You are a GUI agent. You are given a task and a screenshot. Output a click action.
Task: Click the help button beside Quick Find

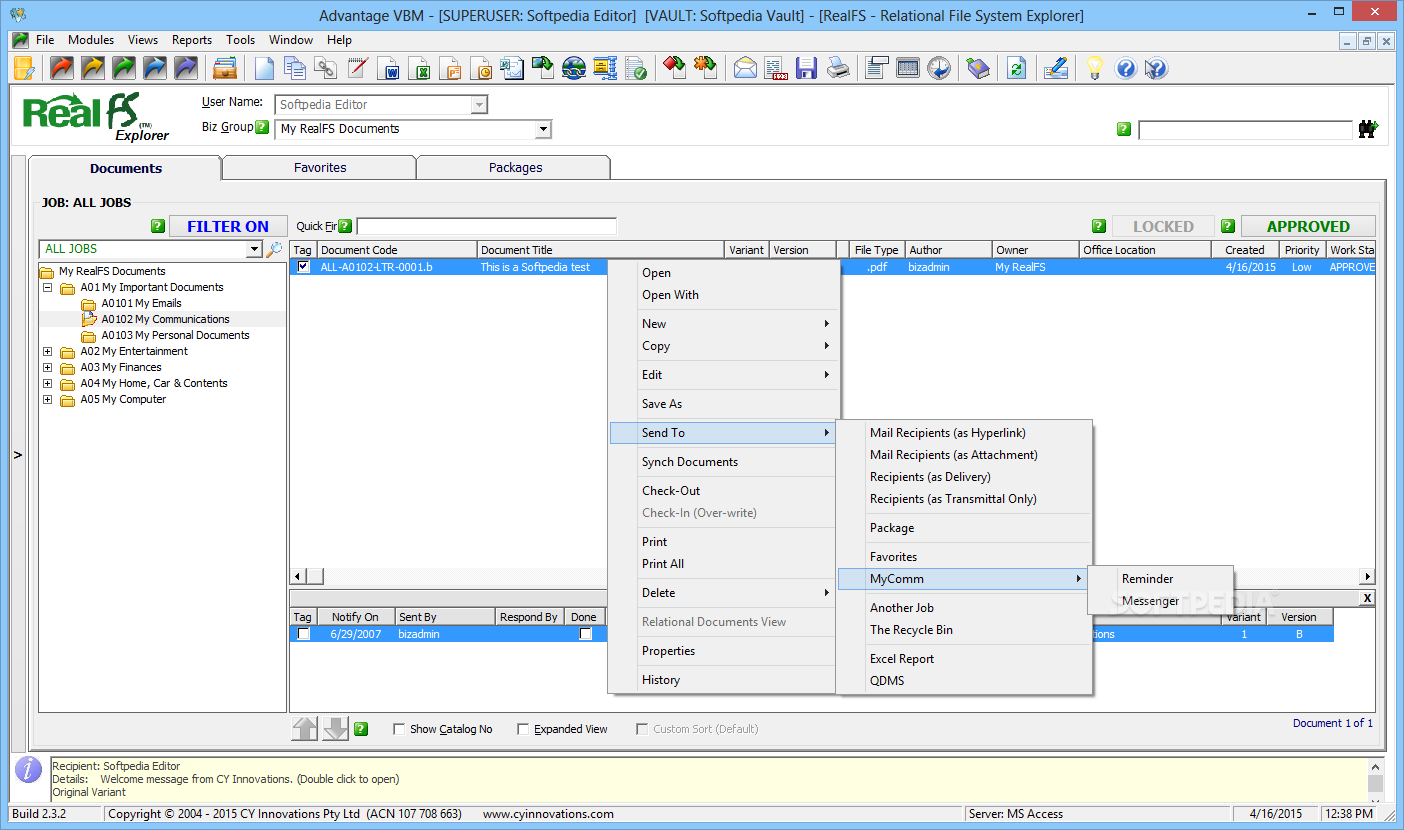coord(345,226)
